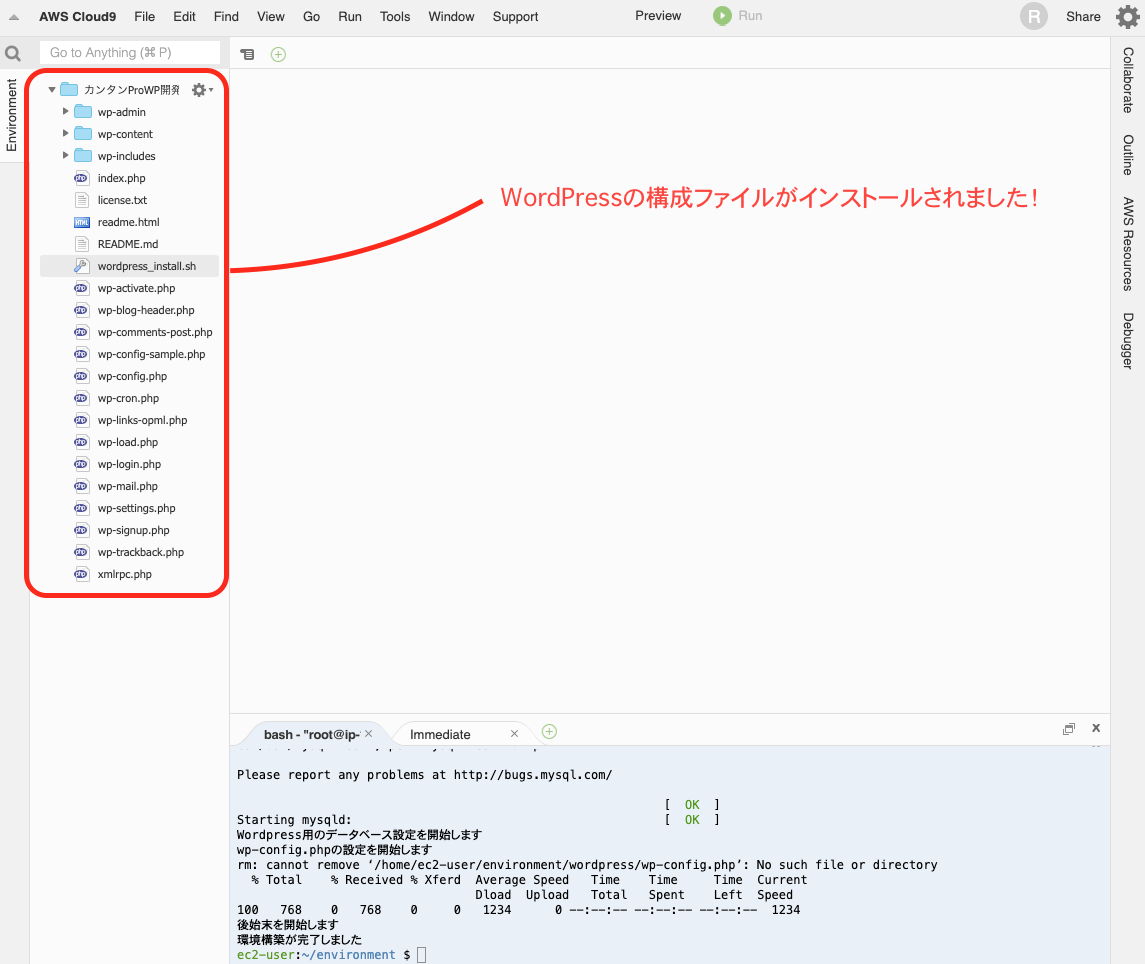Image resolution: width=1145 pixels, height=964 pixels.
Task: Select wp-cron.php in file tree
Action: 129,398
